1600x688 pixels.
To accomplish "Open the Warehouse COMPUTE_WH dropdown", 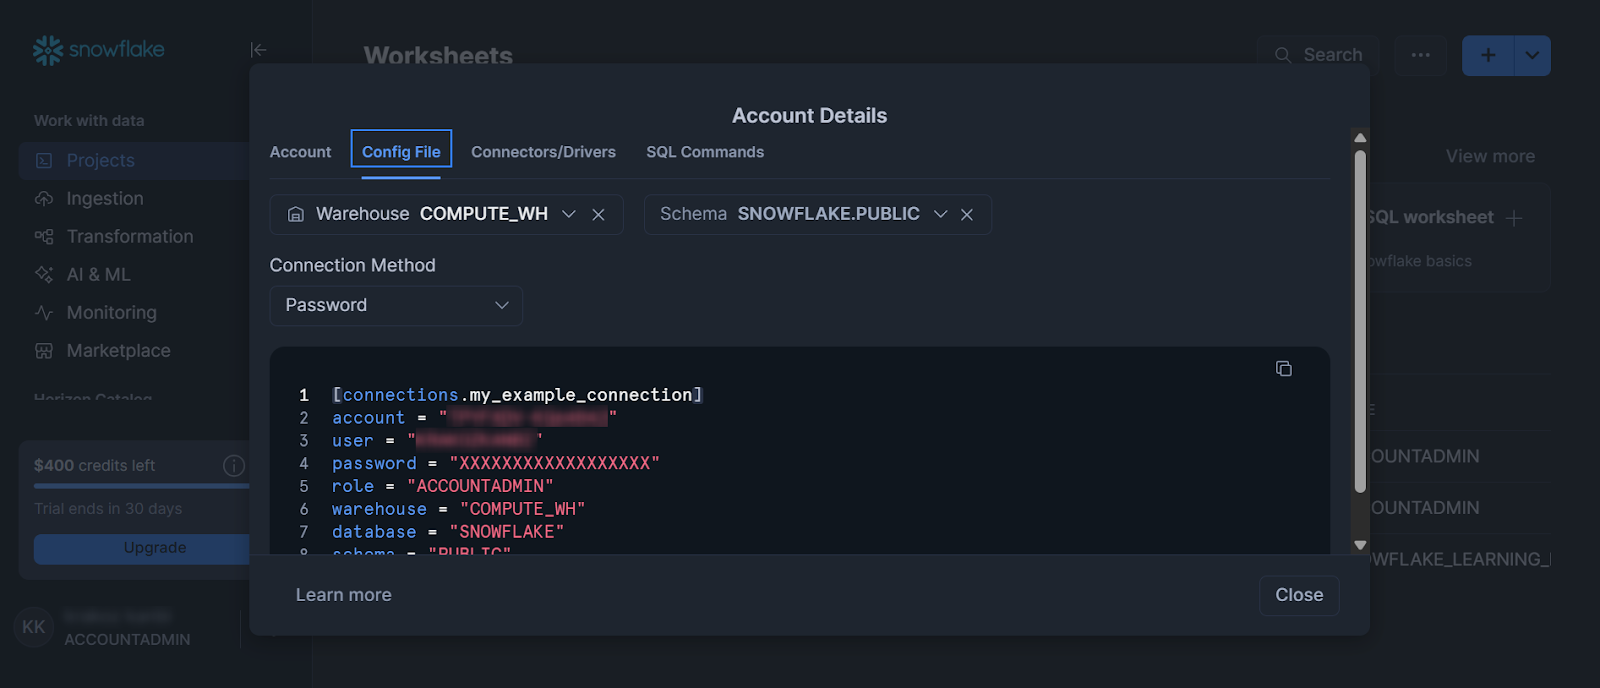I will coord(569,214).
